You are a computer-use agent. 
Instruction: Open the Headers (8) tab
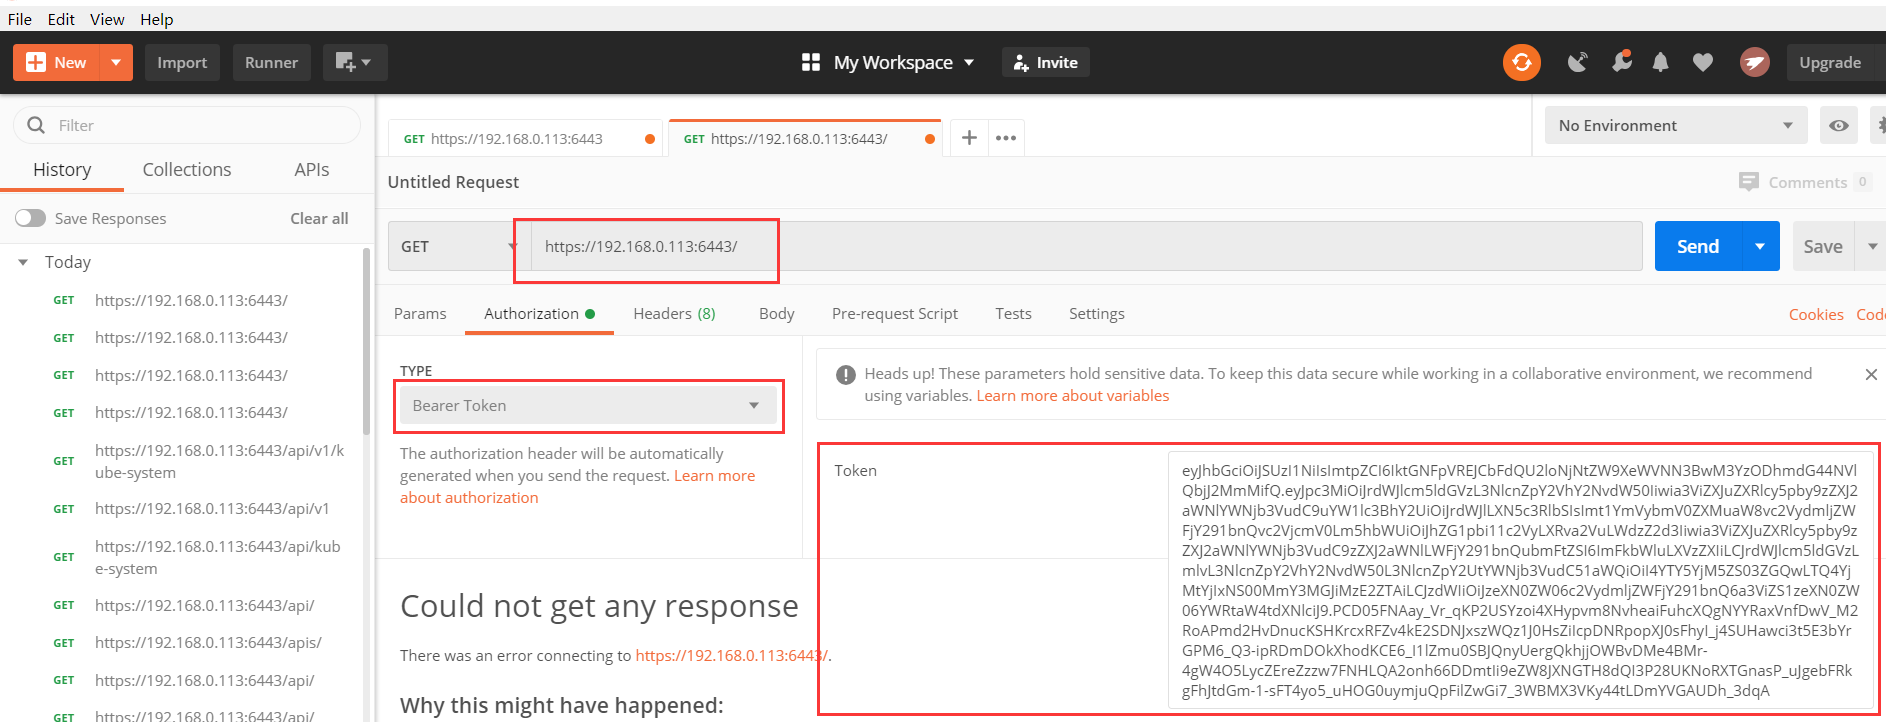pyautogui.click(x=674, y=314)
